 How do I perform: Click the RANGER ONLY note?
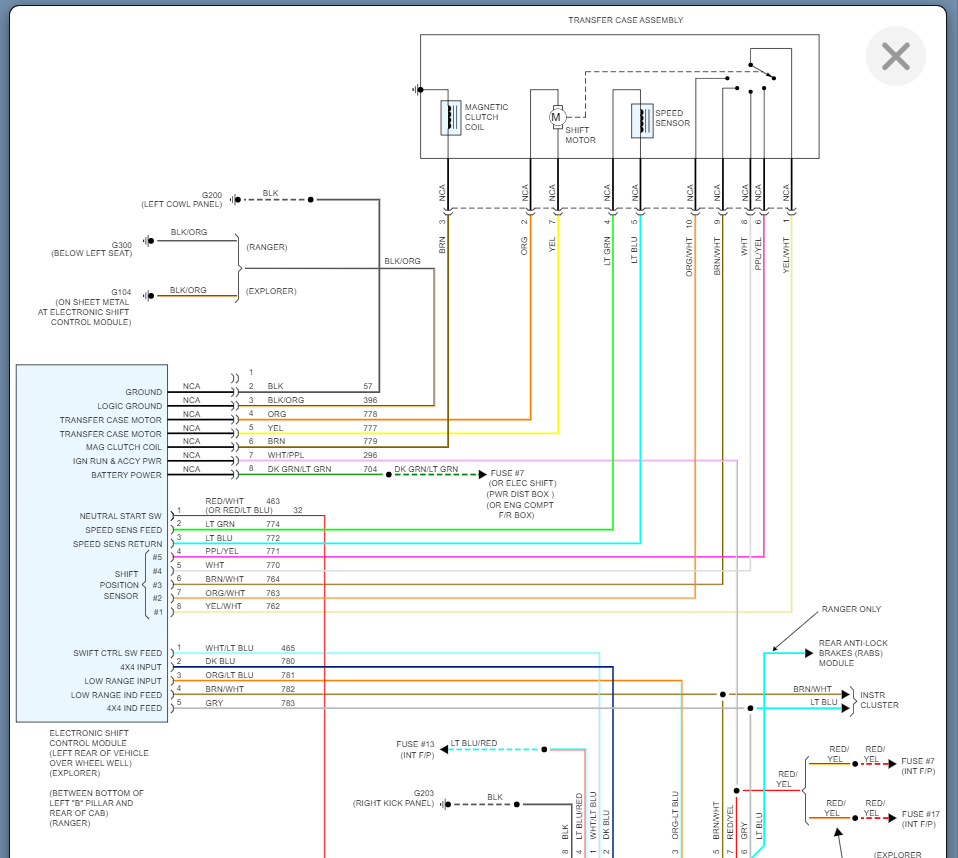[x=851, y=609]
